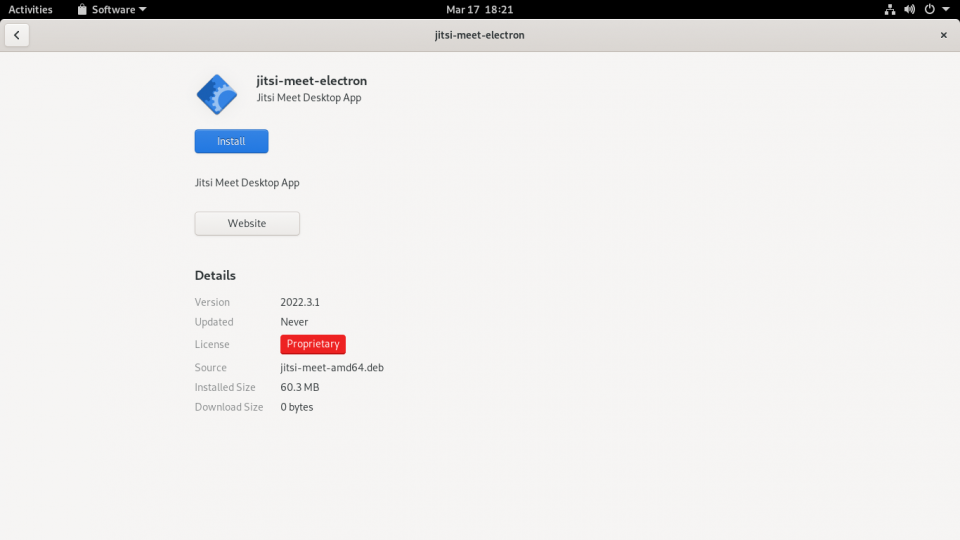This screenshot has width=960, height=540.
Task: Click the Details heading
Action: coord(215,276)
